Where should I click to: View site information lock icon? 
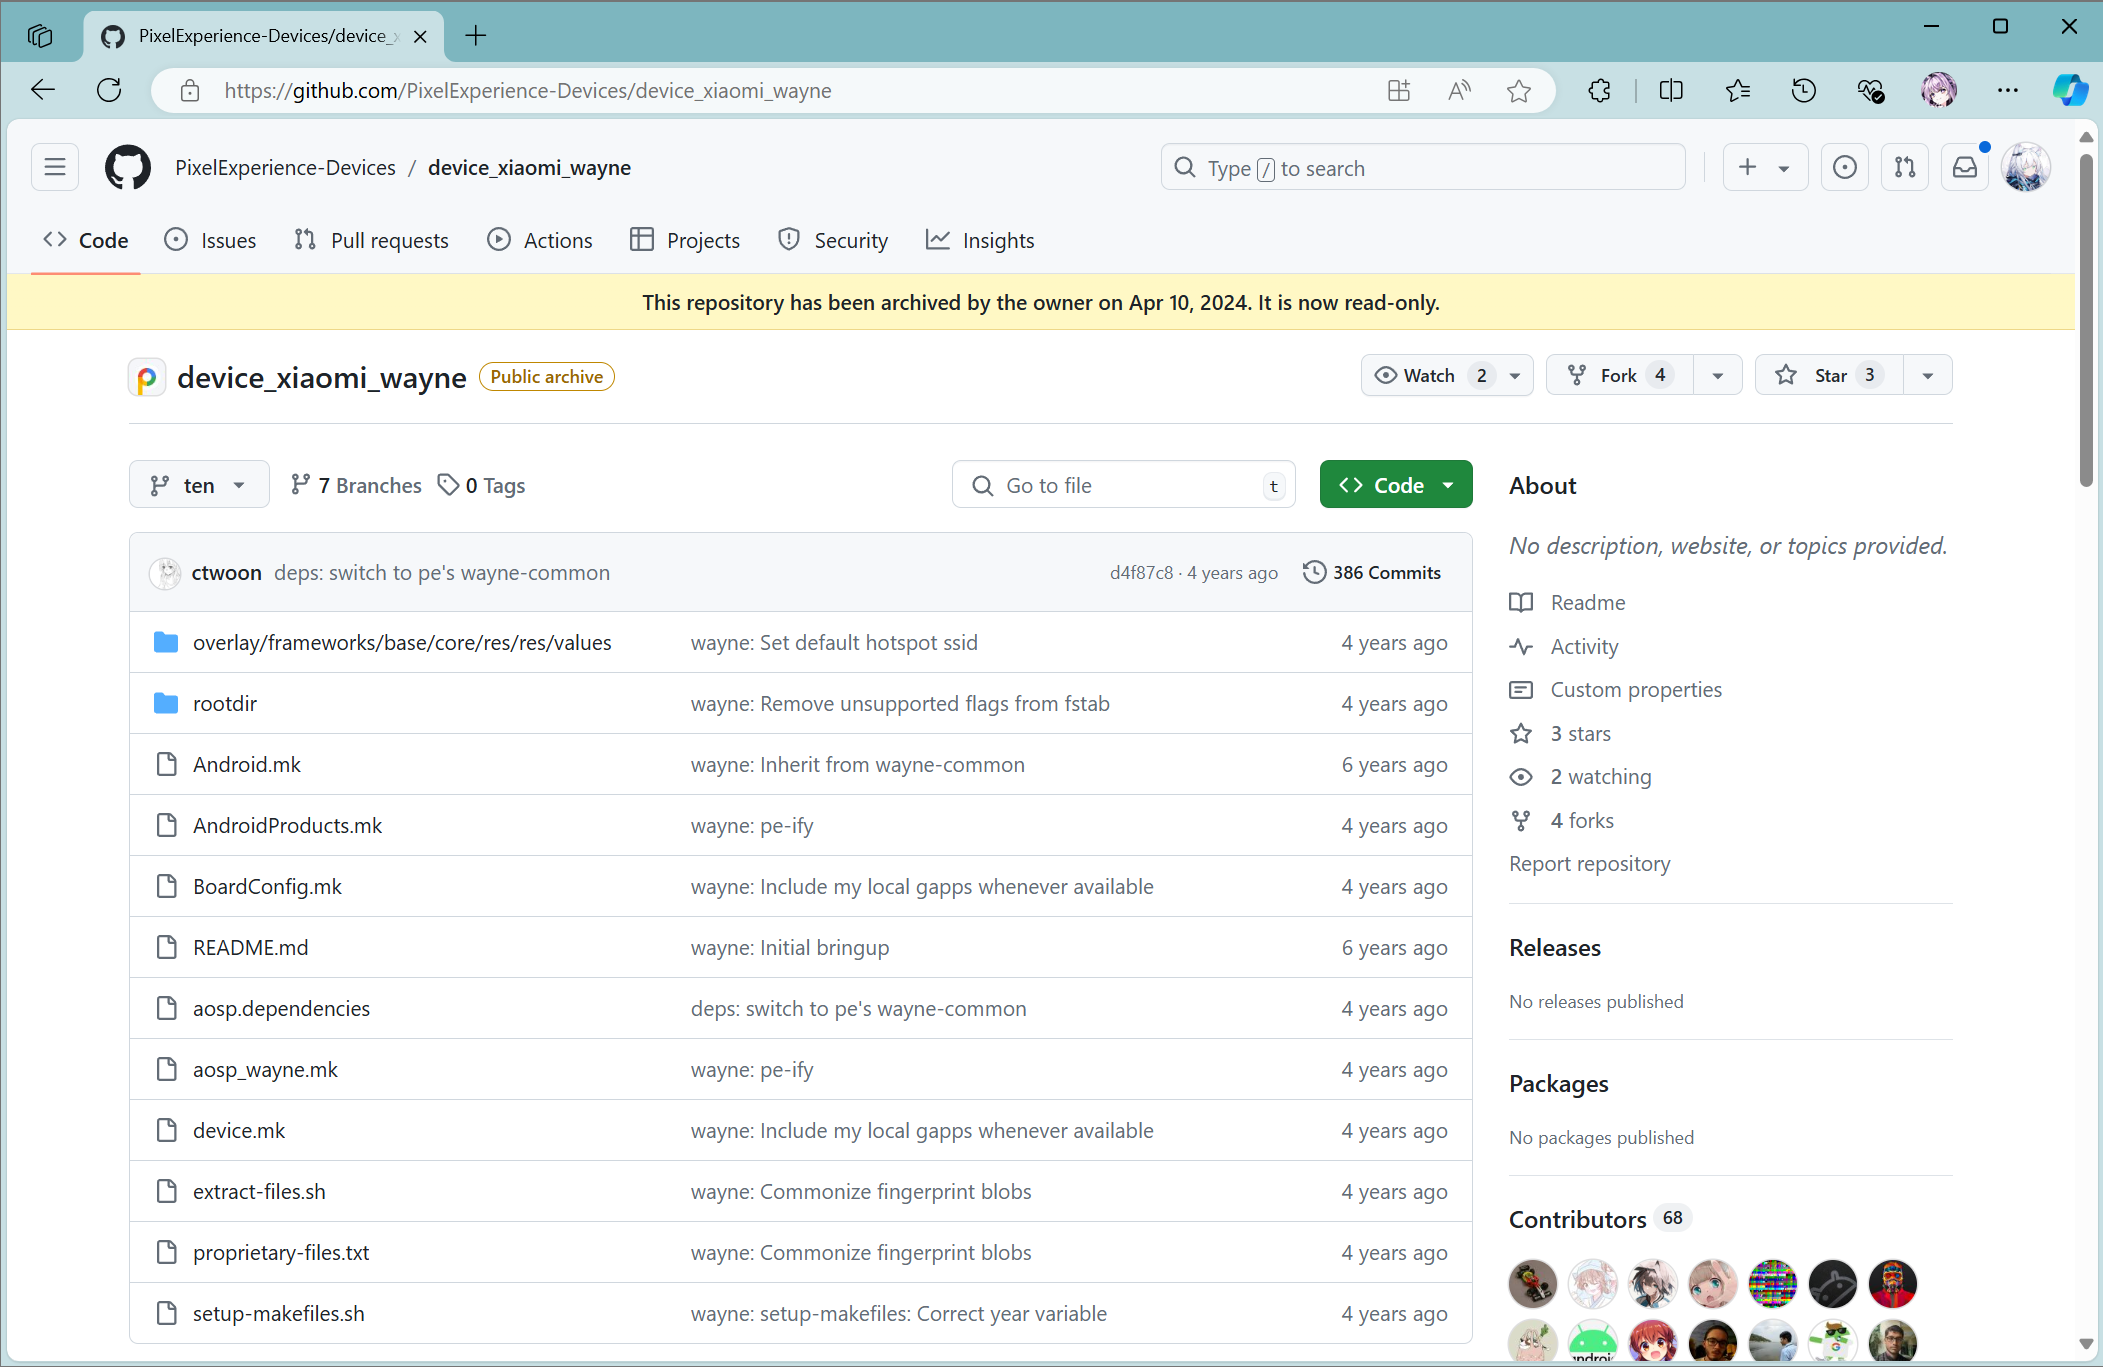click(190, 91)
